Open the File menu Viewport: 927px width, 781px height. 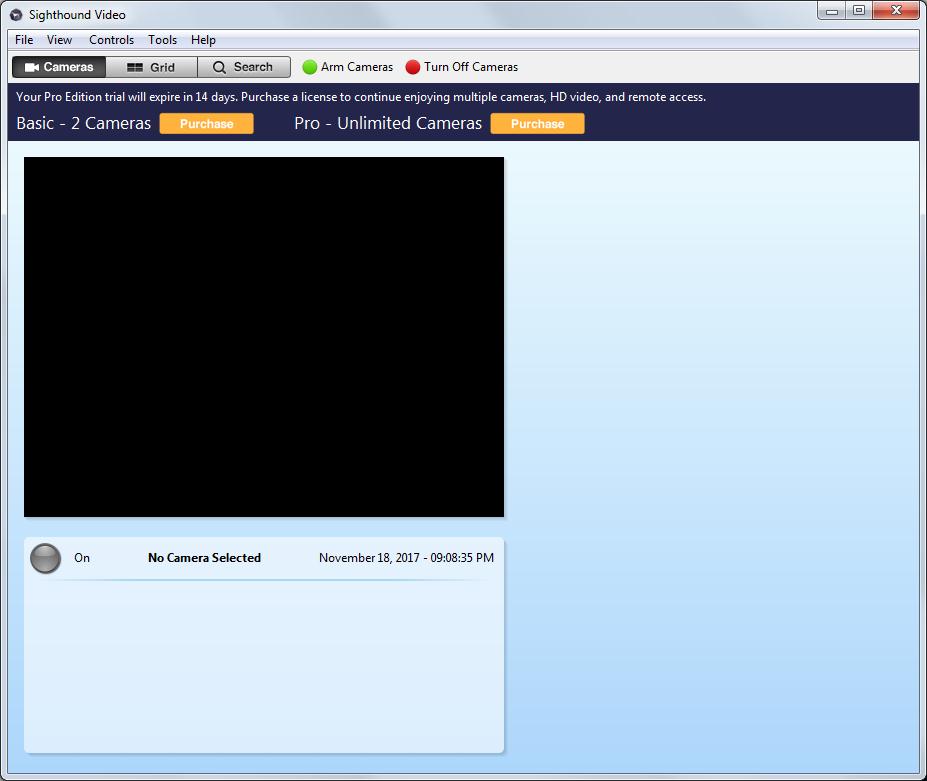click(22, 40)
